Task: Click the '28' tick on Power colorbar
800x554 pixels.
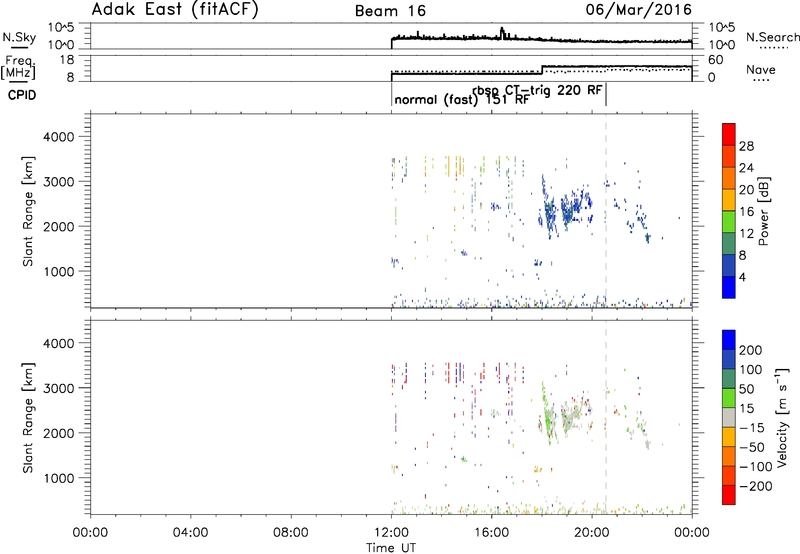Action: point(746,146)
